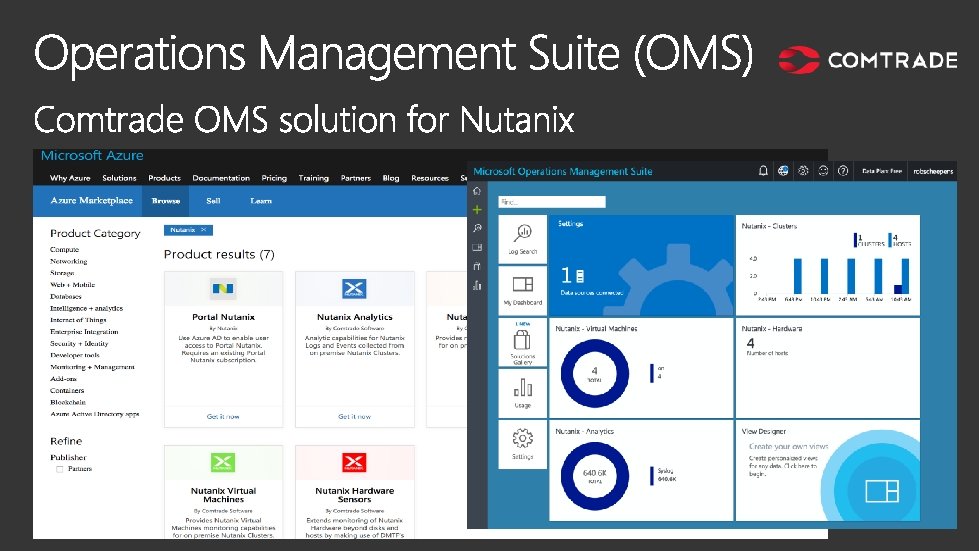Select Intelligence + analytics category

86,308
